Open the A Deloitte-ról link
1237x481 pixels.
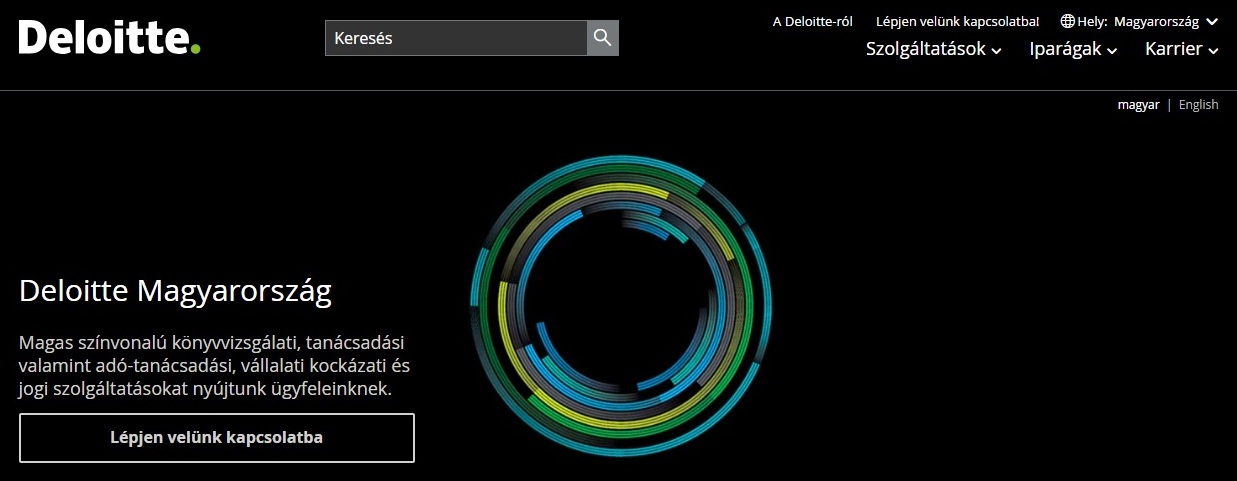[813, 21]
